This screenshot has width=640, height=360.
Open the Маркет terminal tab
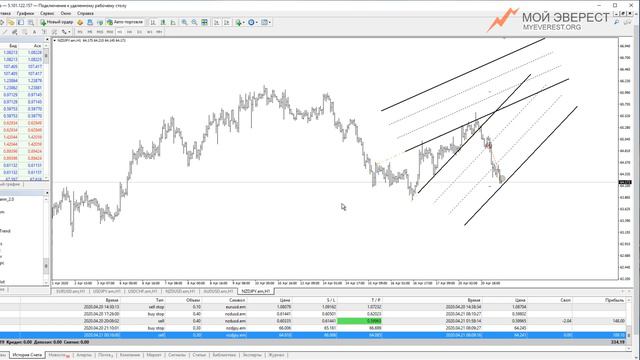pyautogui.click(x=154, y=355)
